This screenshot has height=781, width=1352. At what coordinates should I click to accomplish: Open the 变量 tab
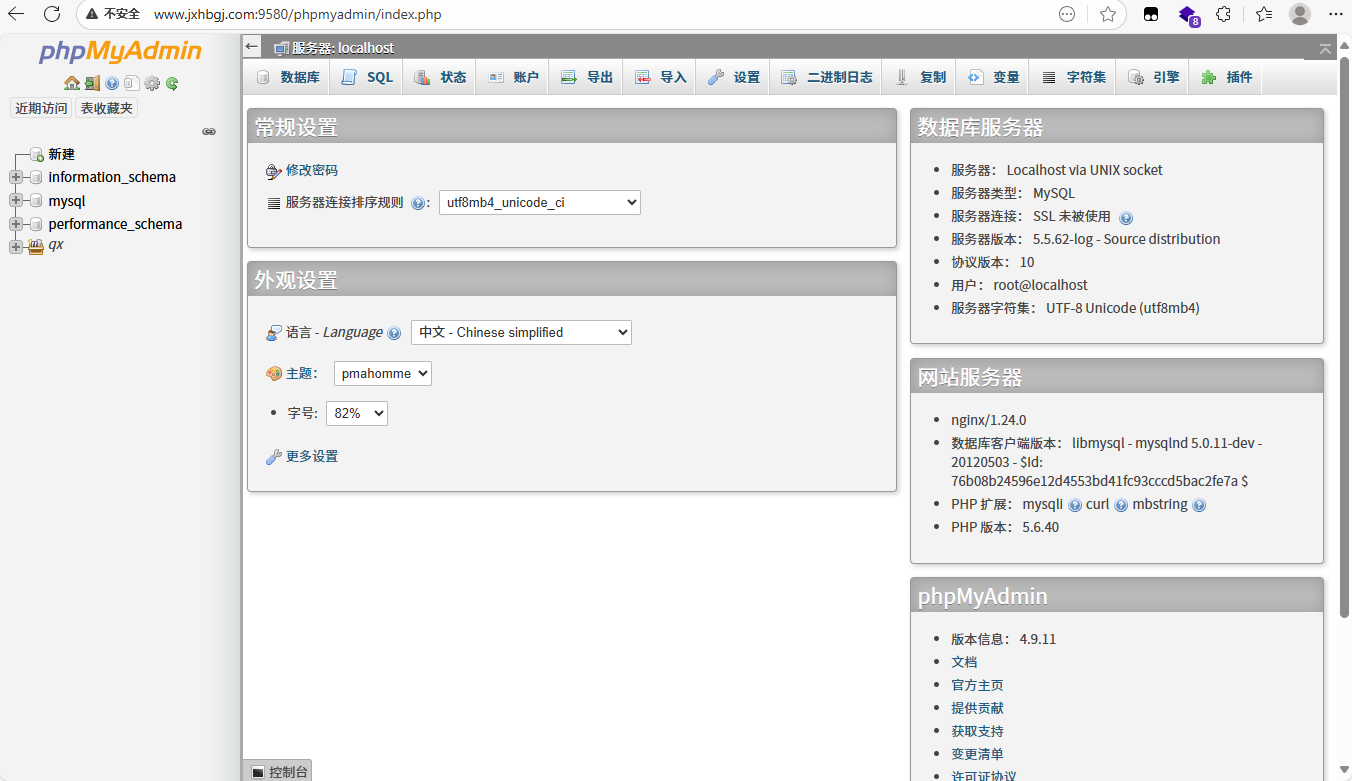click(993, 77)
